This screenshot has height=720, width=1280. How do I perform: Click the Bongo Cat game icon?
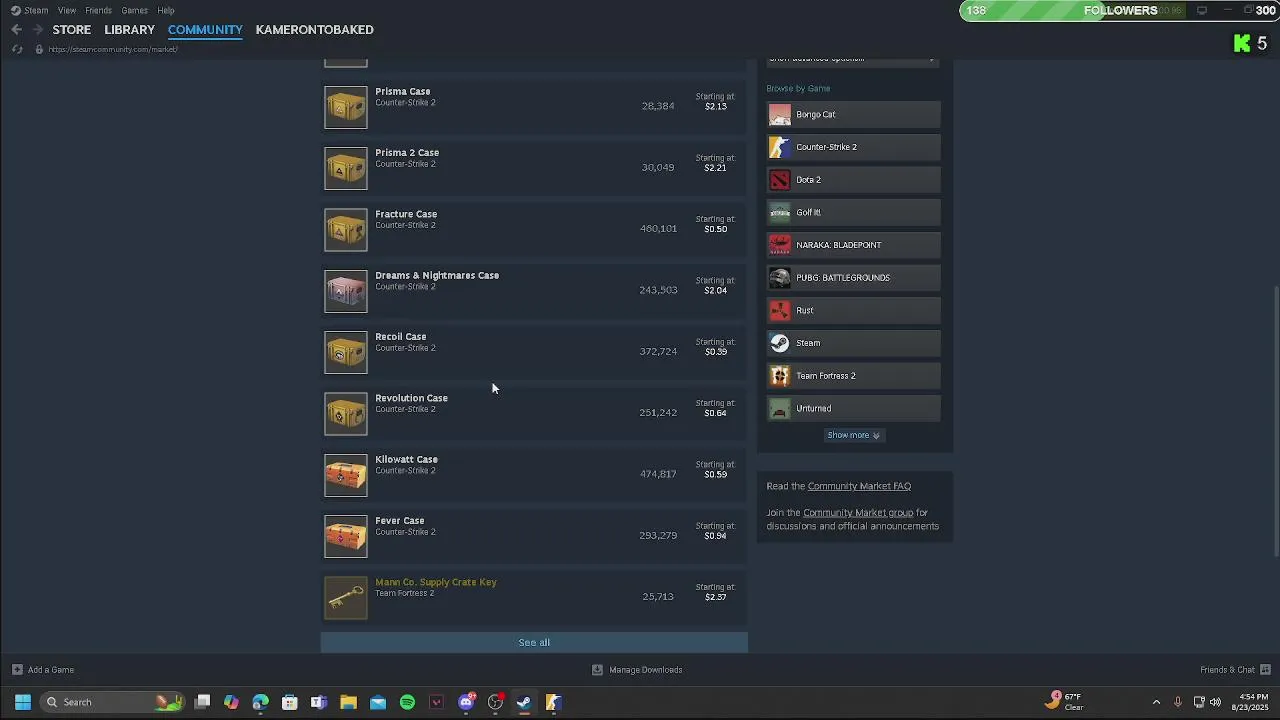(x=780, y=115)
